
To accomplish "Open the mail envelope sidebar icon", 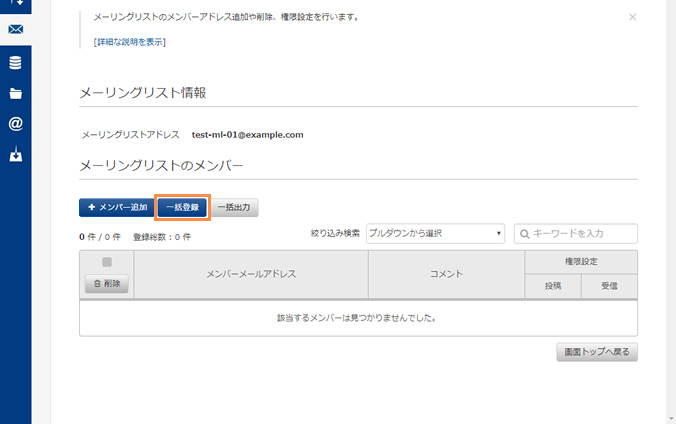I will tap(15, 29).
